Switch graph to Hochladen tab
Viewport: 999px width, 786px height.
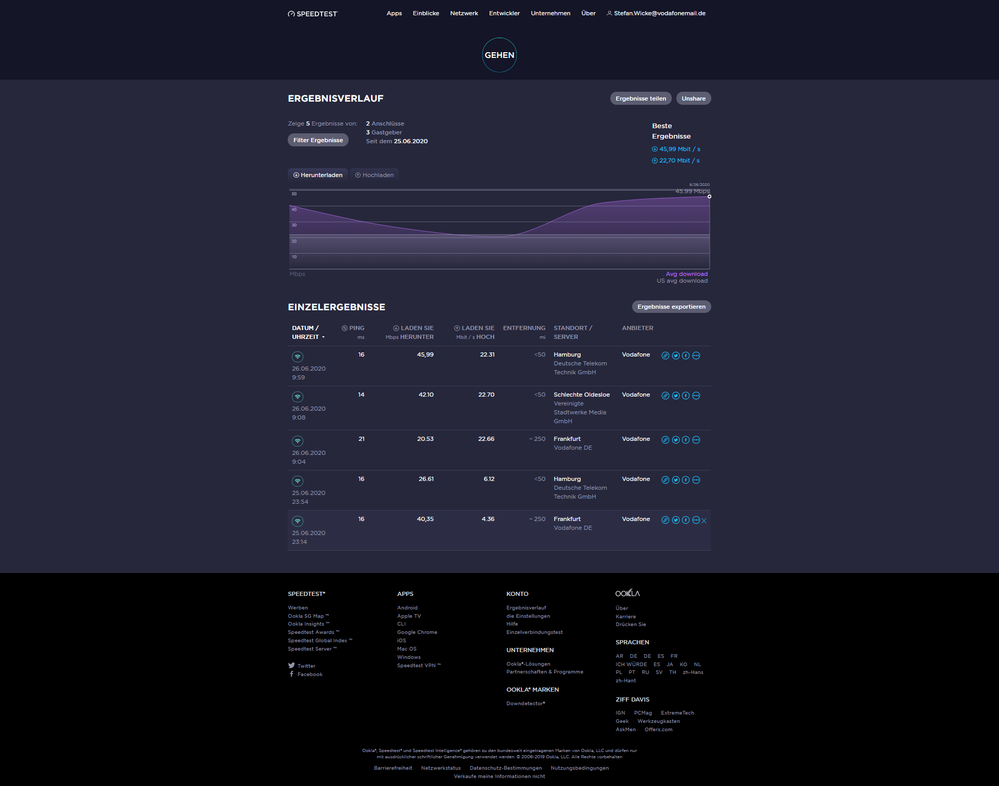[375, 175]
